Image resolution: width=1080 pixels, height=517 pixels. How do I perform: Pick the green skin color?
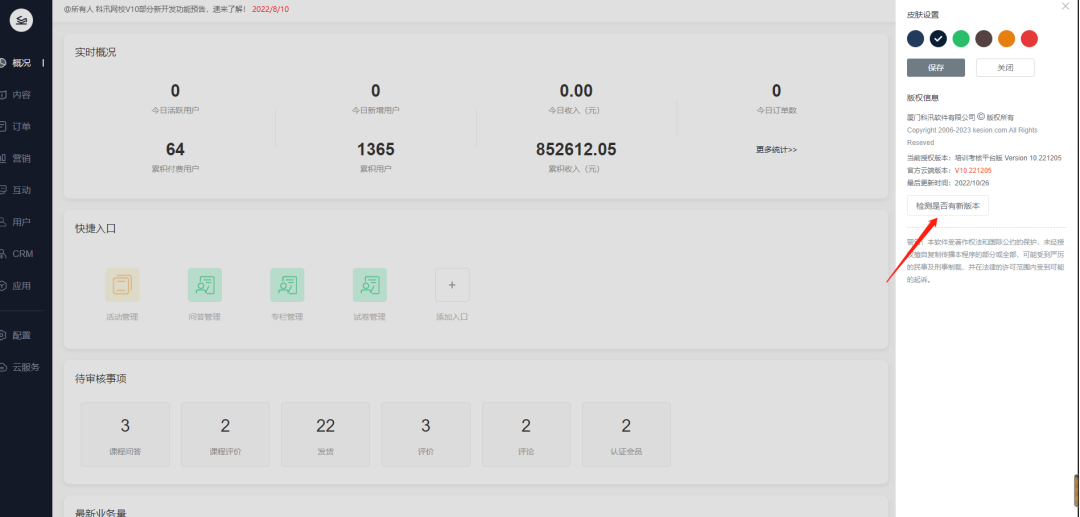961,39
